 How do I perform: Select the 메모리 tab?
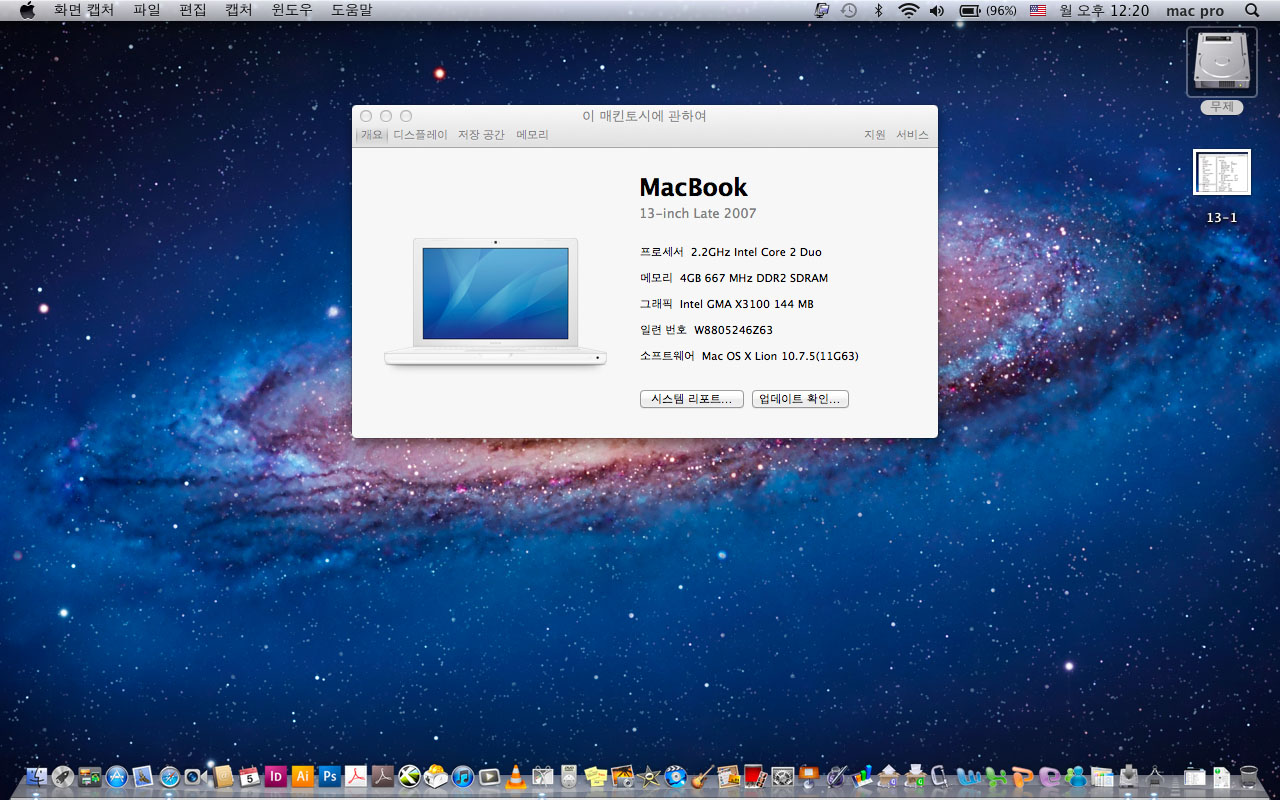point(532,135)
